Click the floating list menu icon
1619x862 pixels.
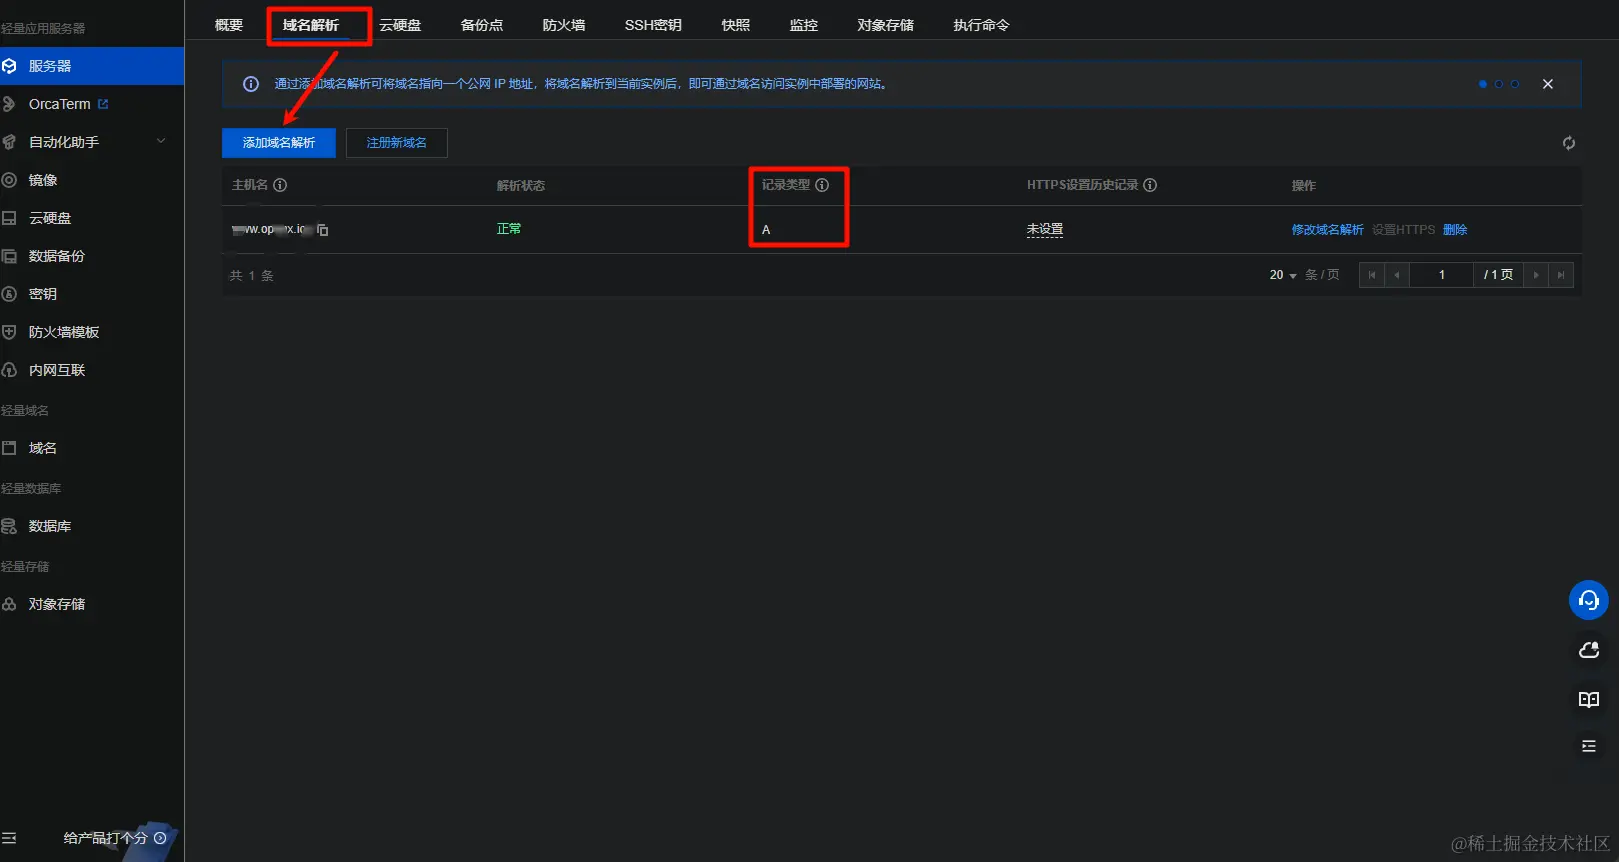pos(1589,746)
